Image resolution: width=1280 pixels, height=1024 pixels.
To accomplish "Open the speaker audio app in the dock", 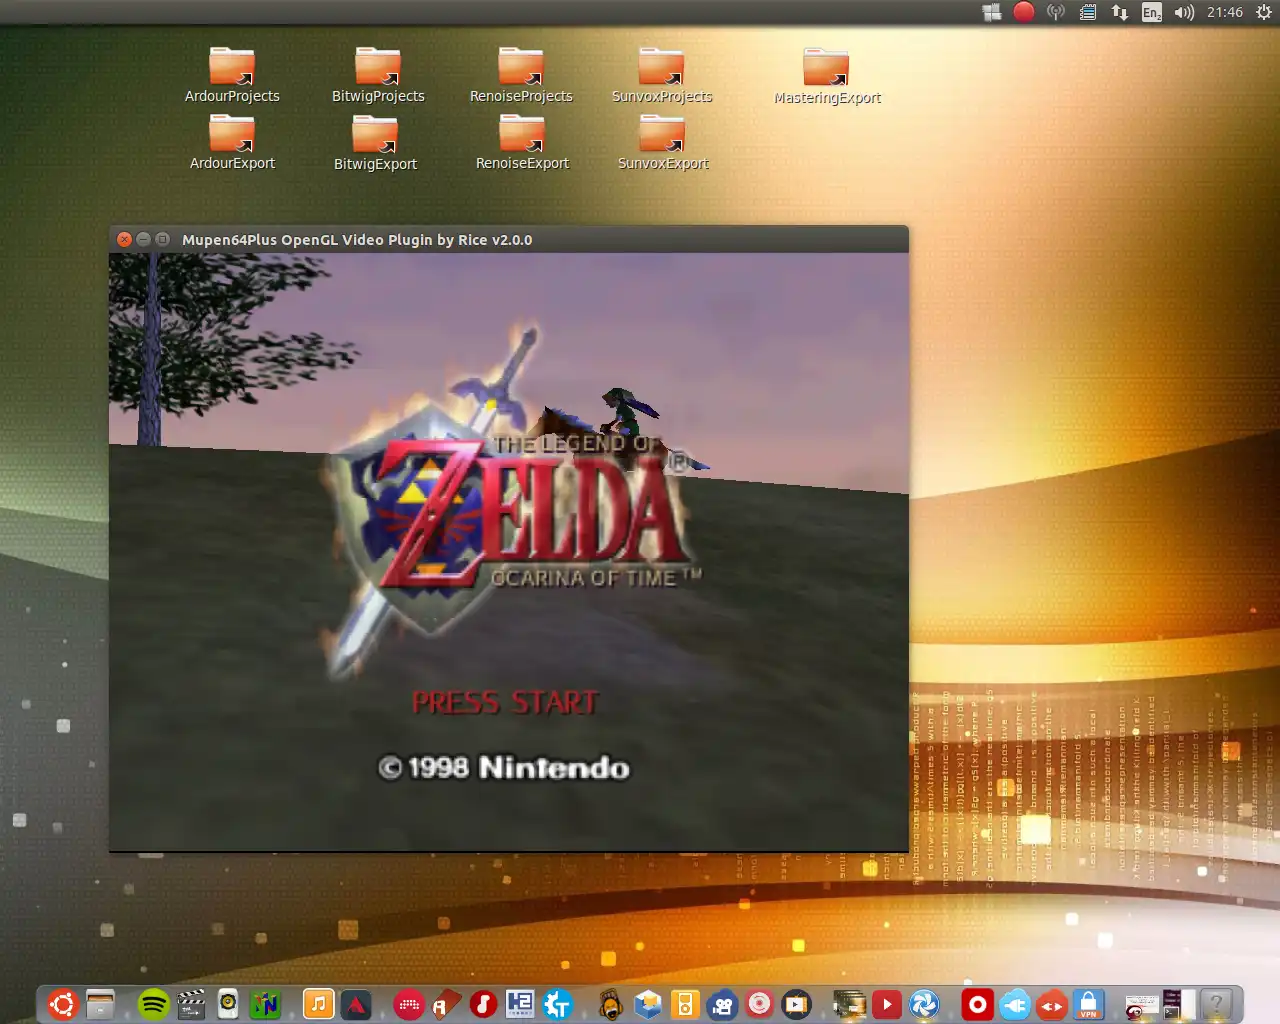I will (228, 1003).
